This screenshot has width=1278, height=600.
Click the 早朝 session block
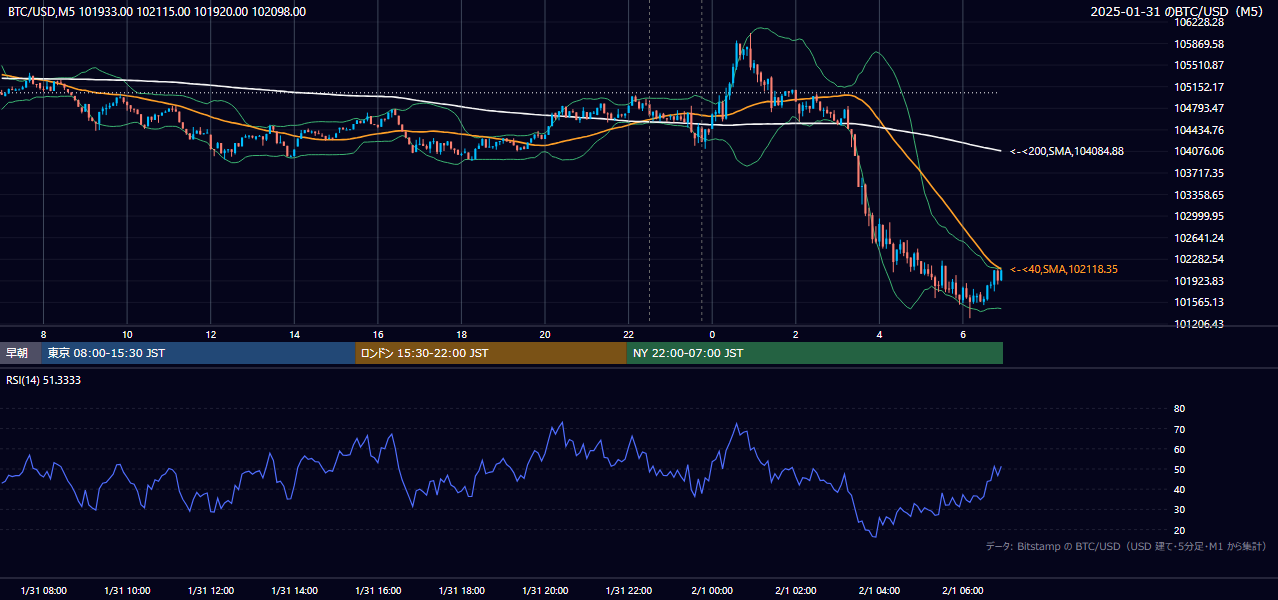[18, 353]
